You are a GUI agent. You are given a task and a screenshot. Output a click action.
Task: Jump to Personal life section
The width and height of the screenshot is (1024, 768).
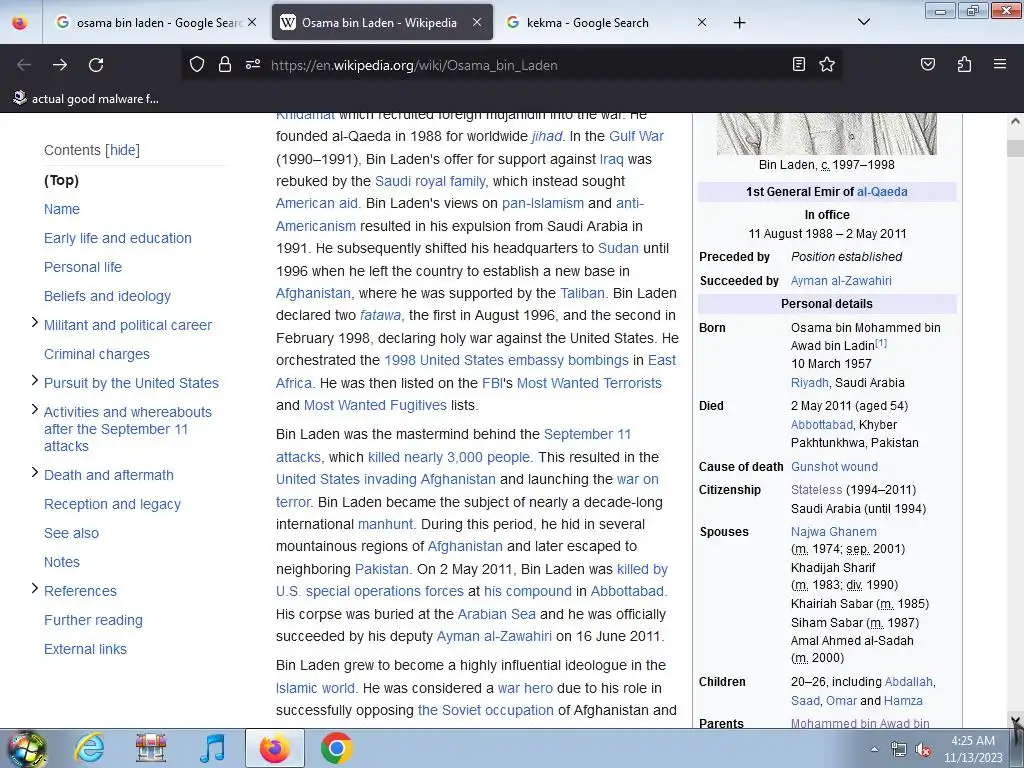click(83, 267)
